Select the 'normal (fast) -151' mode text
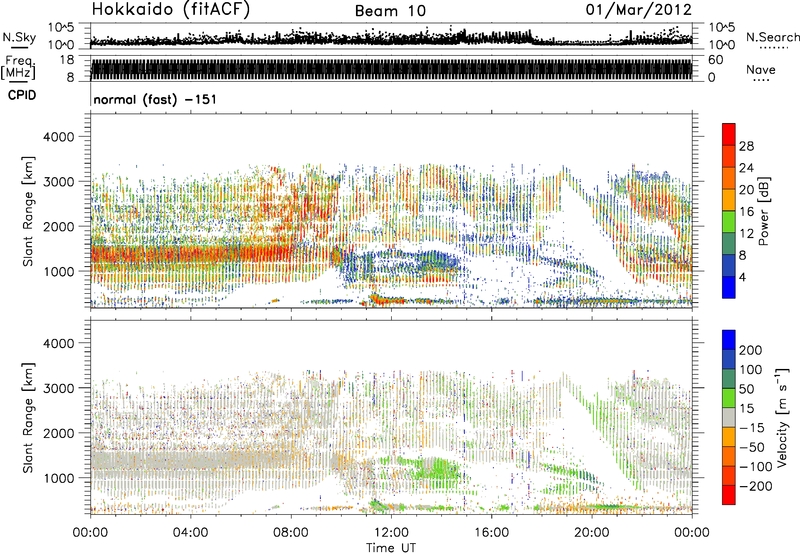 (x=155, y=99)
